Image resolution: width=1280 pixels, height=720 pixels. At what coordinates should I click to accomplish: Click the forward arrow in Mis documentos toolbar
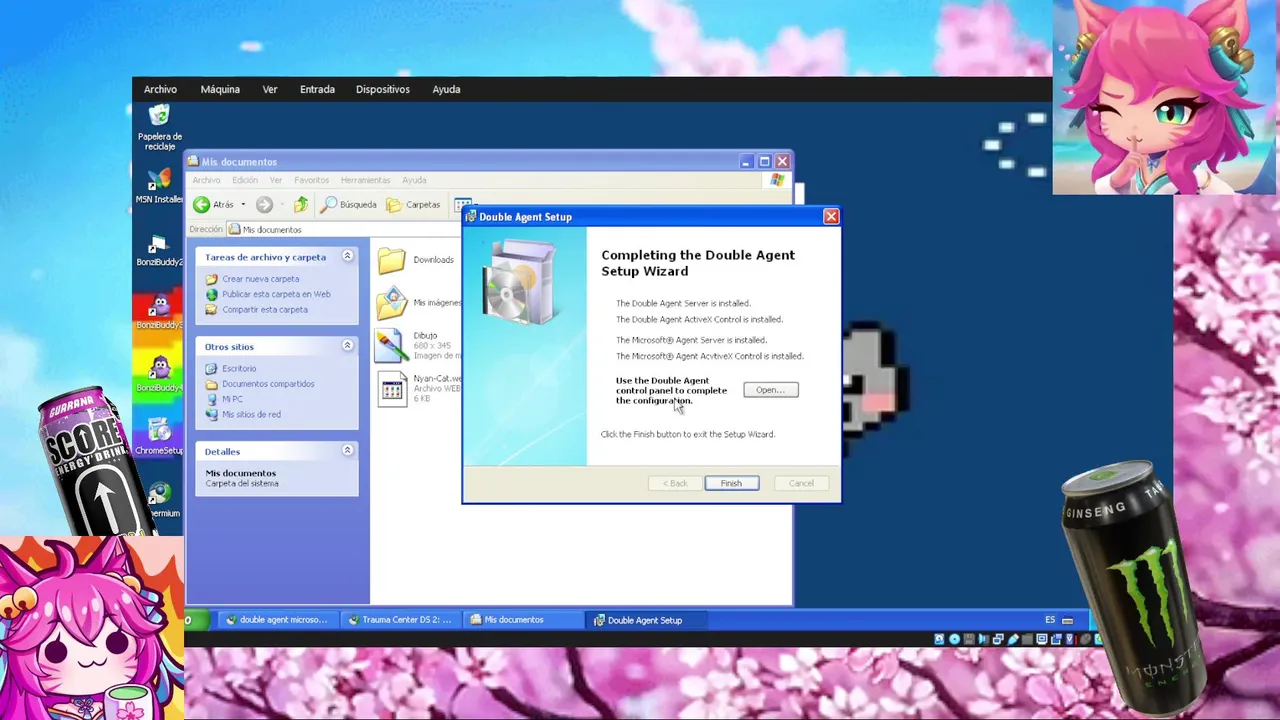264,204
